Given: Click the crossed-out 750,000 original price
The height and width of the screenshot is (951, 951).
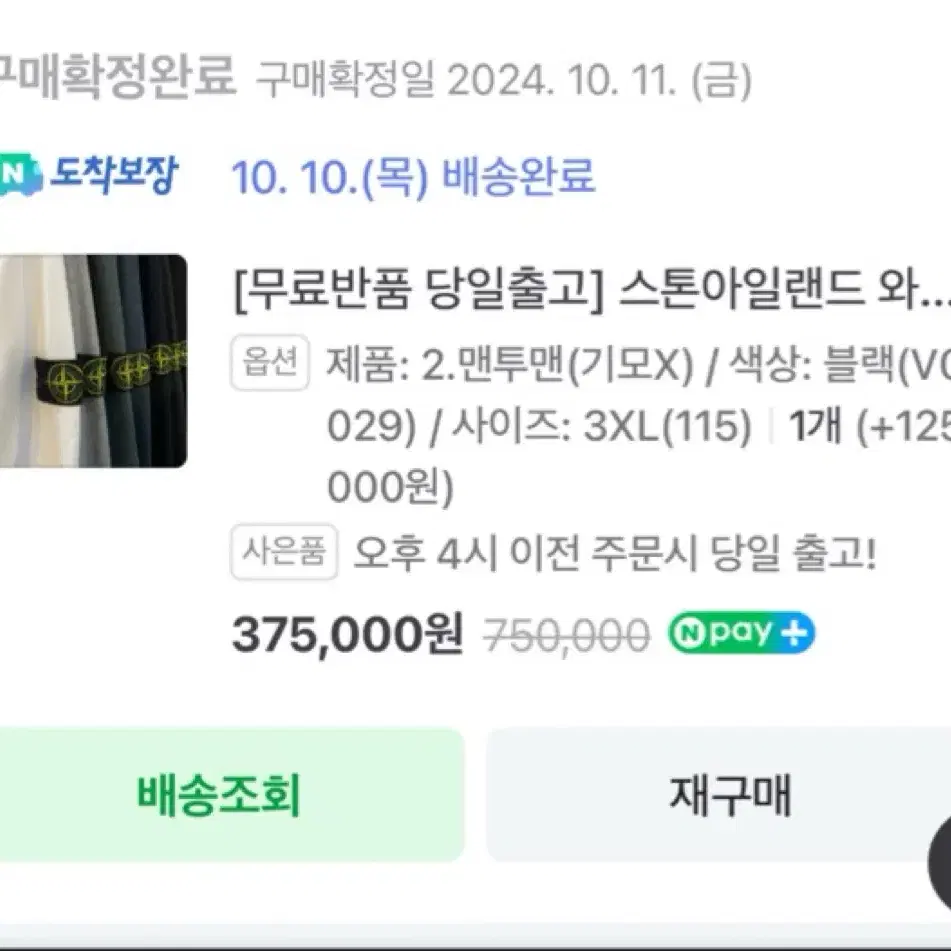Looking at the screenshot, I should (566, 636).
